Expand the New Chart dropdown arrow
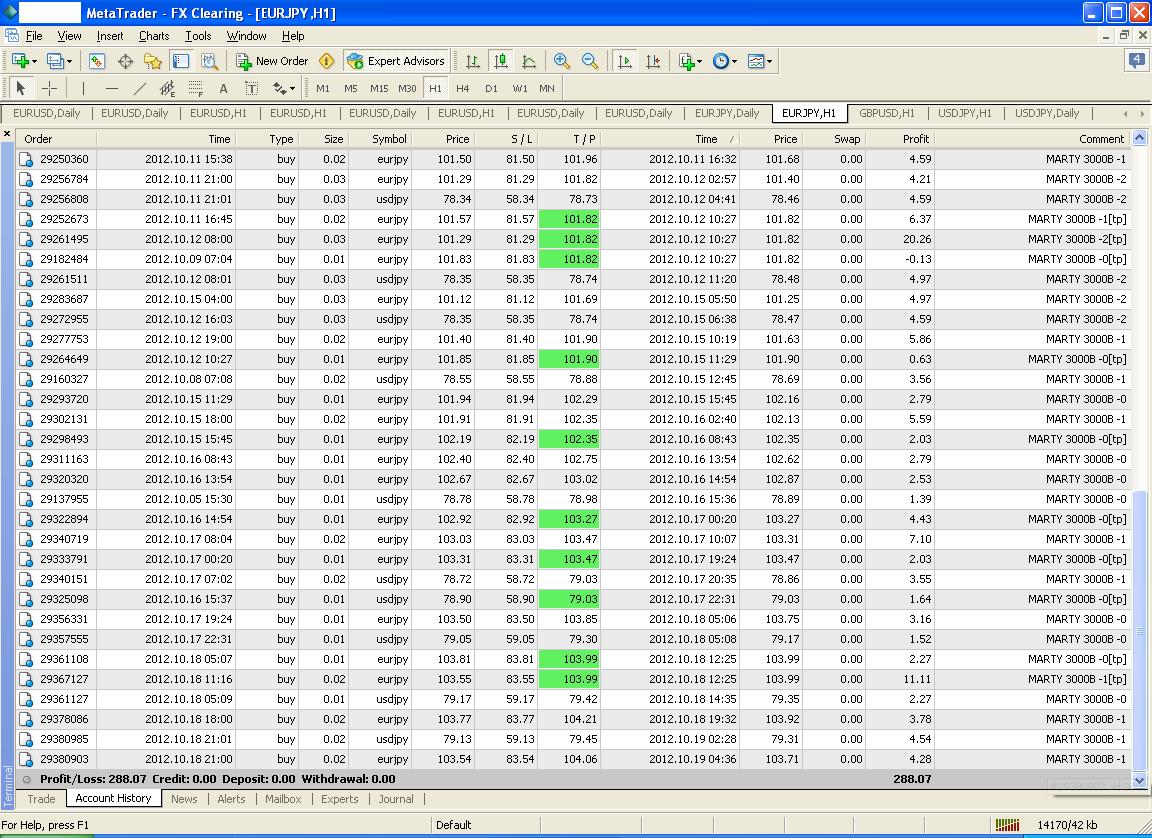Viewport: 1152px width, 838px height. pyautogui.click(x=34, y=62)
